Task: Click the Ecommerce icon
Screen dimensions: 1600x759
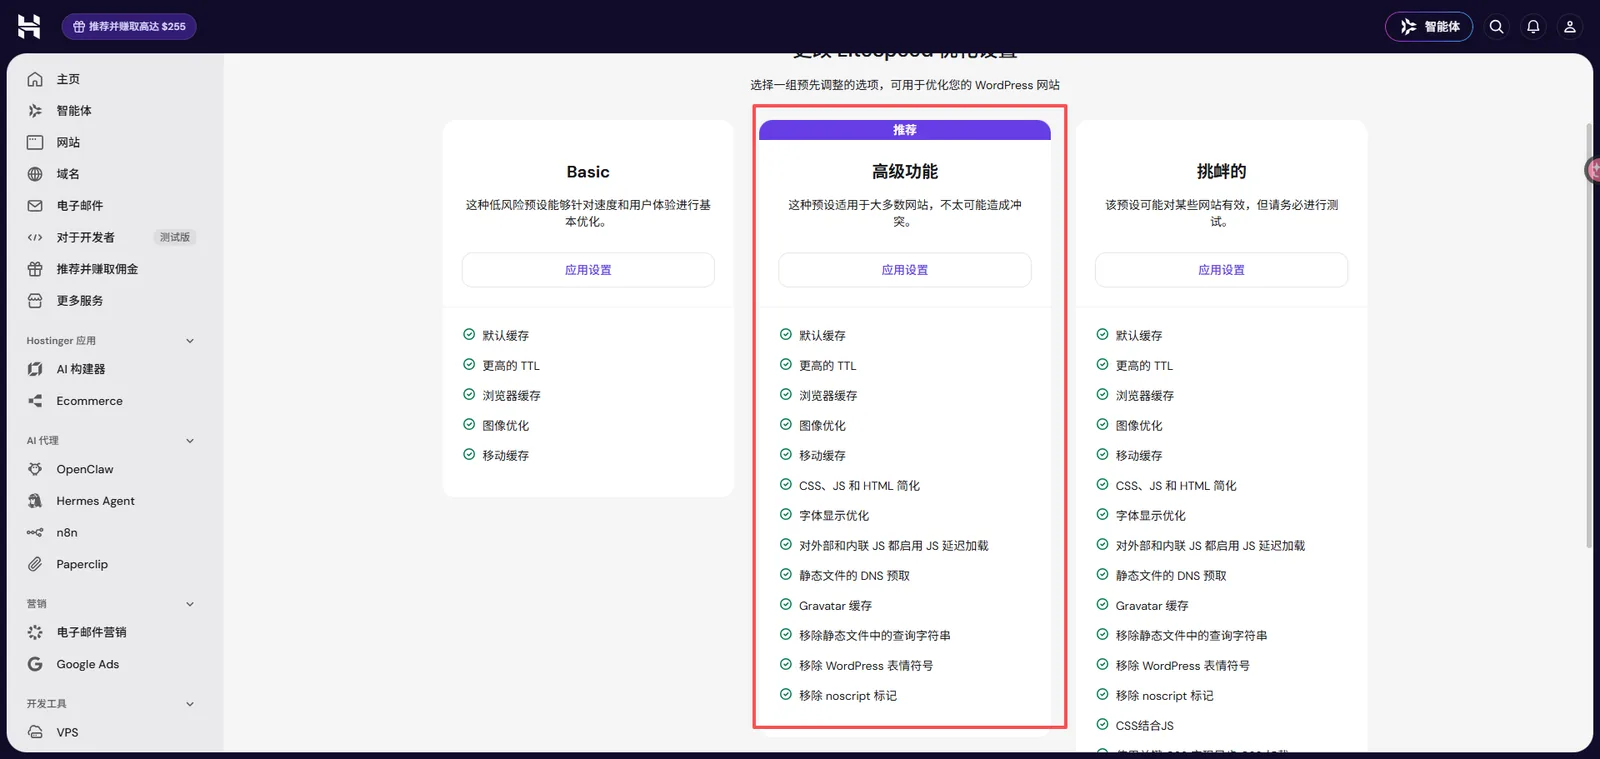Action: click(35, 401)
